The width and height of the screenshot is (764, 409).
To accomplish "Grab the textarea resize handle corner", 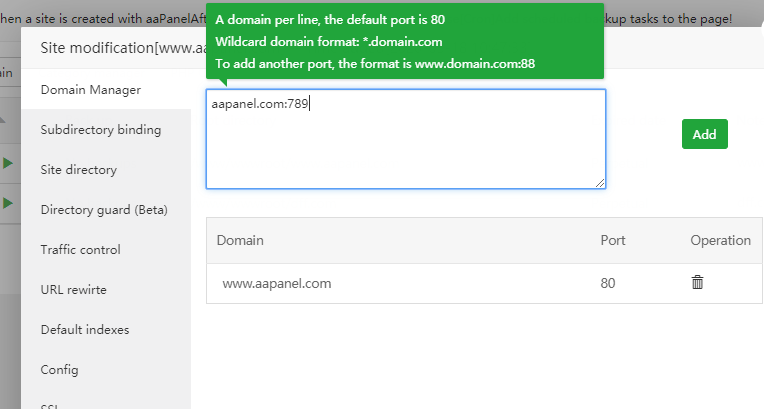I will (x=600, y=183).
